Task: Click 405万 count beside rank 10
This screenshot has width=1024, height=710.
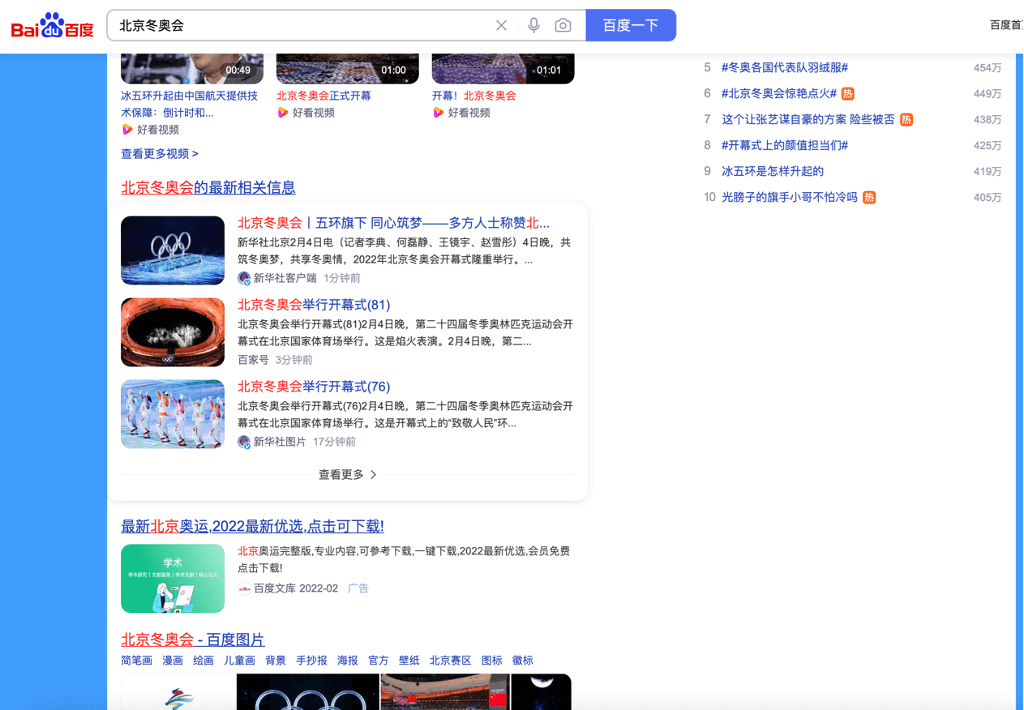Action: coord(987,197)
